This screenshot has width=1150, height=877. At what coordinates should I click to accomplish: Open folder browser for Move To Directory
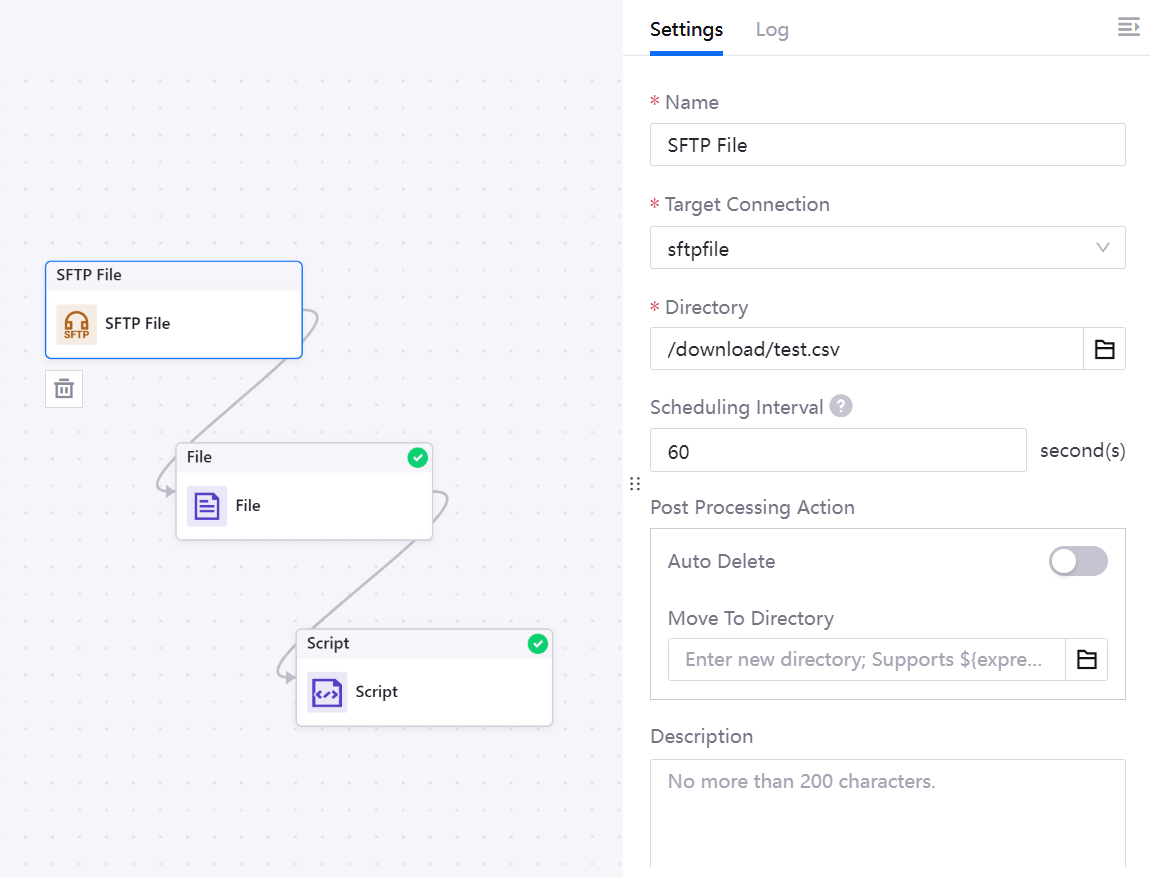point(1086,660)
